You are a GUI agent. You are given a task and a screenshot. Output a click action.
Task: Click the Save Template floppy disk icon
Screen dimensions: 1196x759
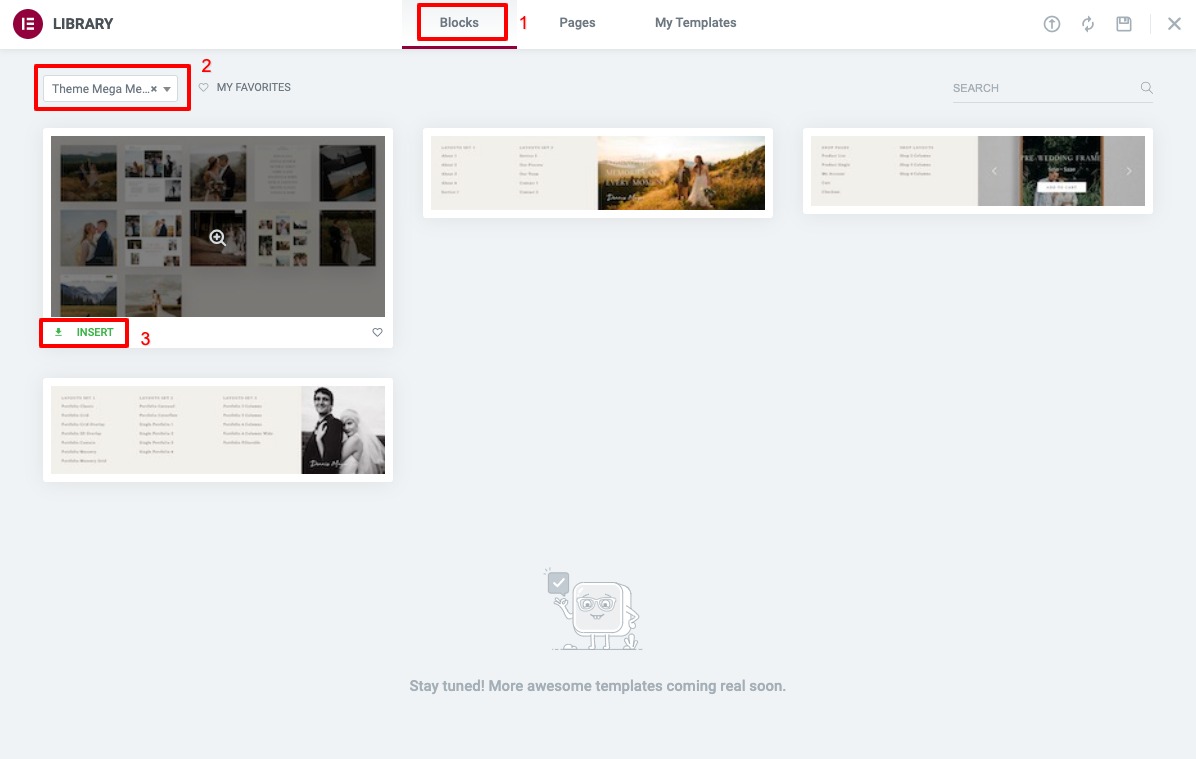1124,23
